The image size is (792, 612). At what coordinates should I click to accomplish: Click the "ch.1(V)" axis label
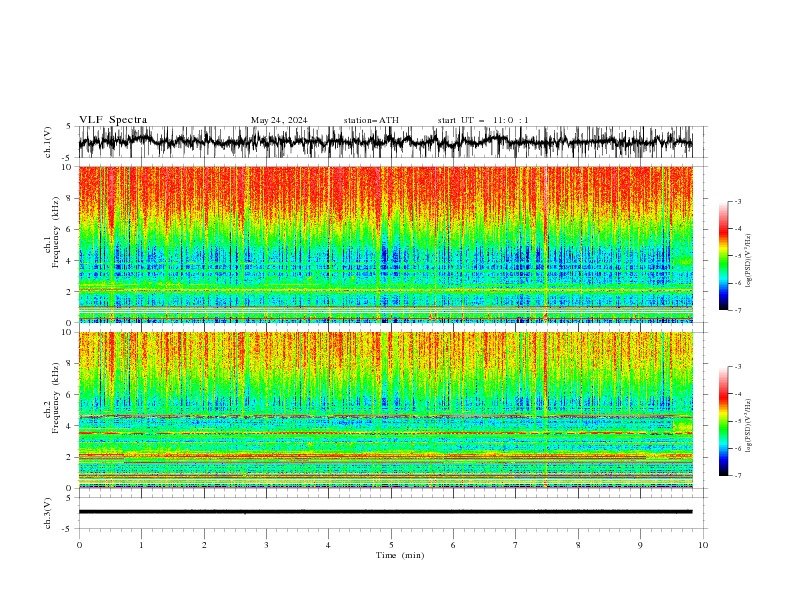(48, 142)
